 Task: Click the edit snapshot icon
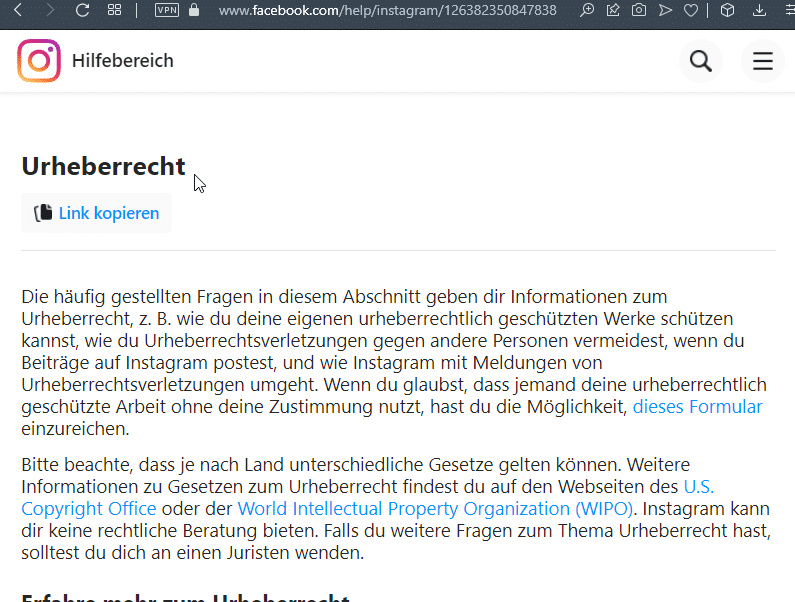click(x=613, y=10)
